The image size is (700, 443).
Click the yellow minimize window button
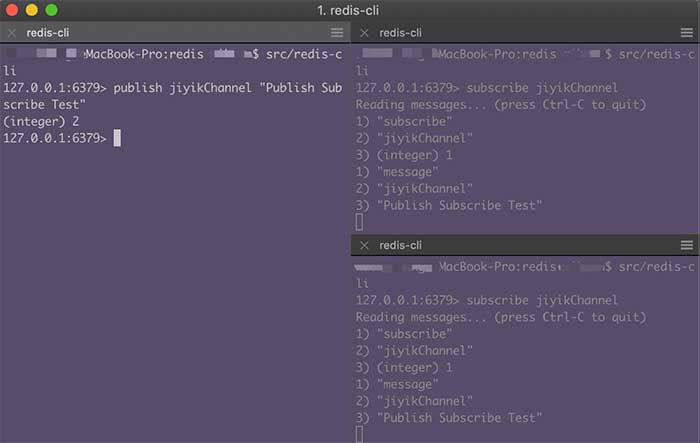[32, 10]
